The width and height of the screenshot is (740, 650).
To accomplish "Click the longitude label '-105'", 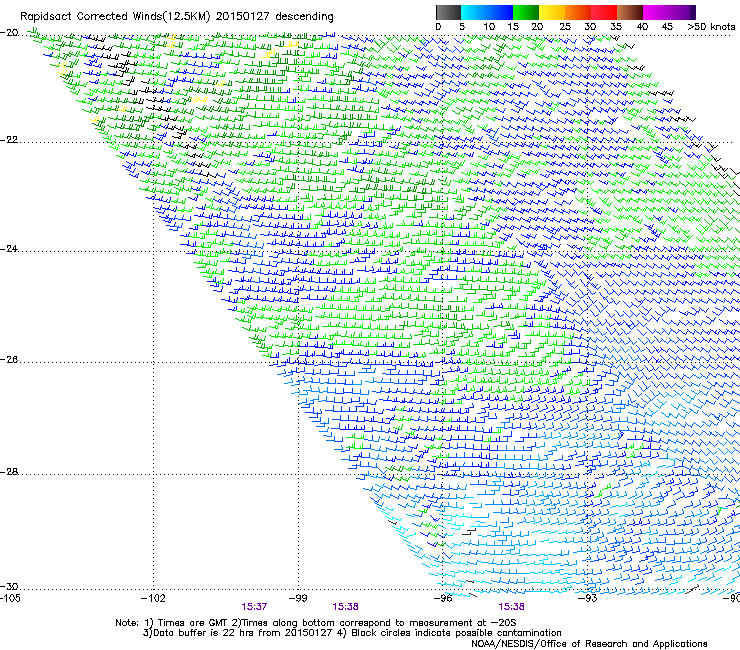I will click(x=10, y=598).
